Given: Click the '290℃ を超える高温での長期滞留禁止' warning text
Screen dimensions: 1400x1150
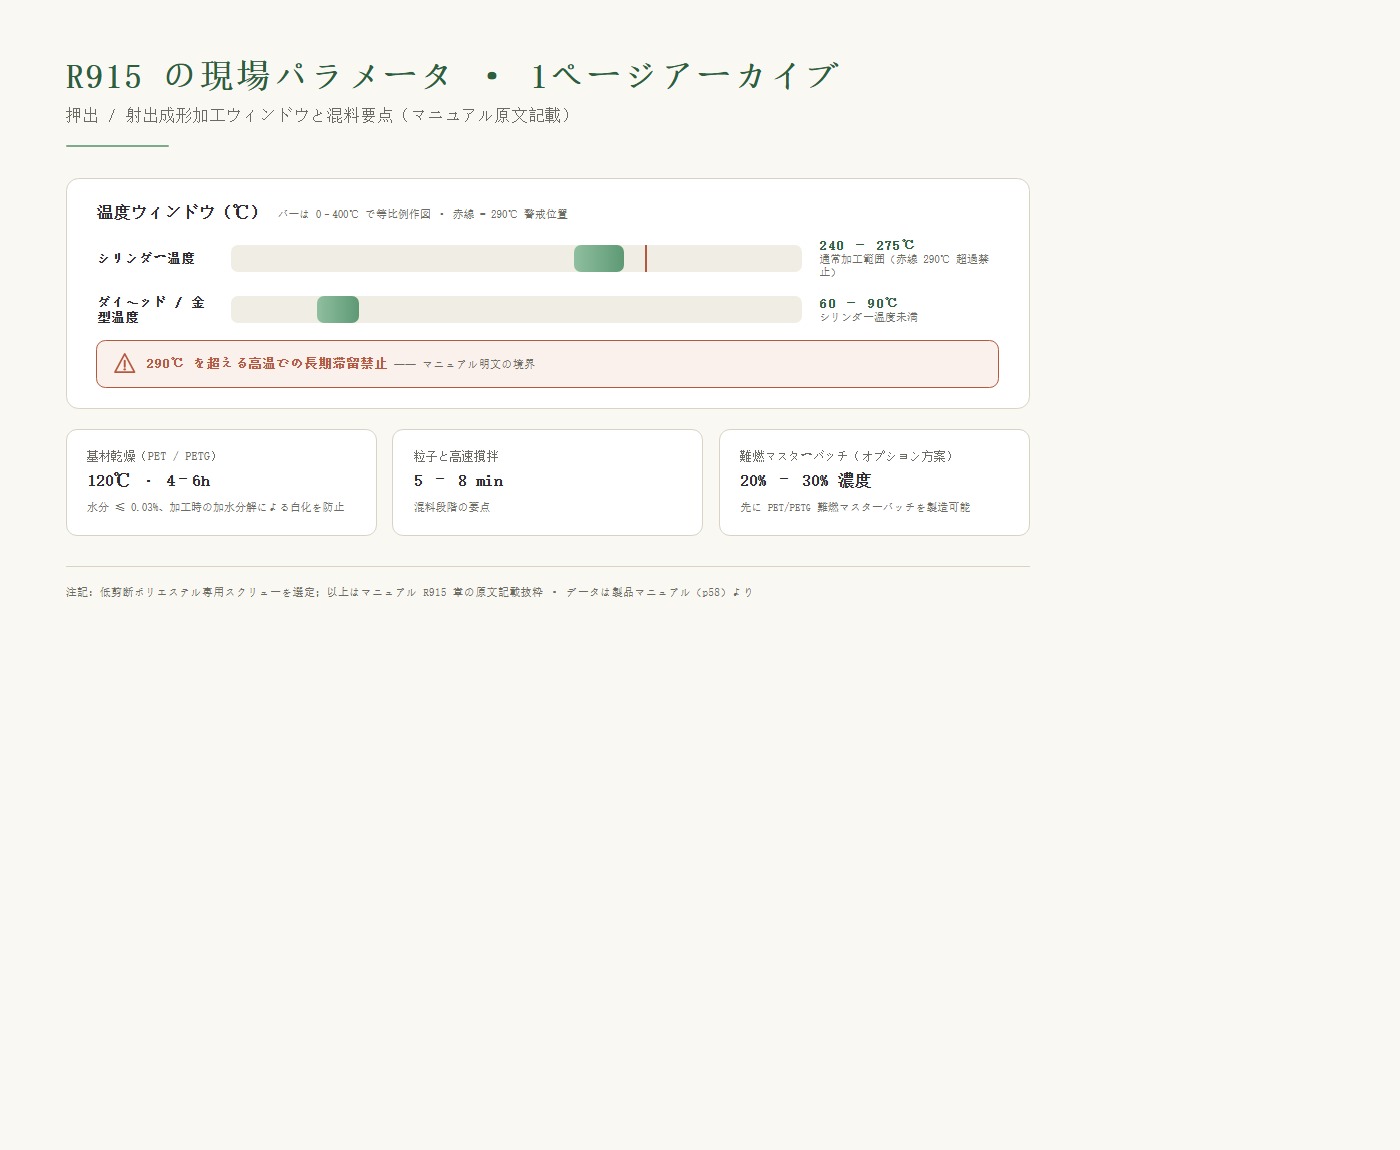Looking at the screenshot, I should coord(266,364).
